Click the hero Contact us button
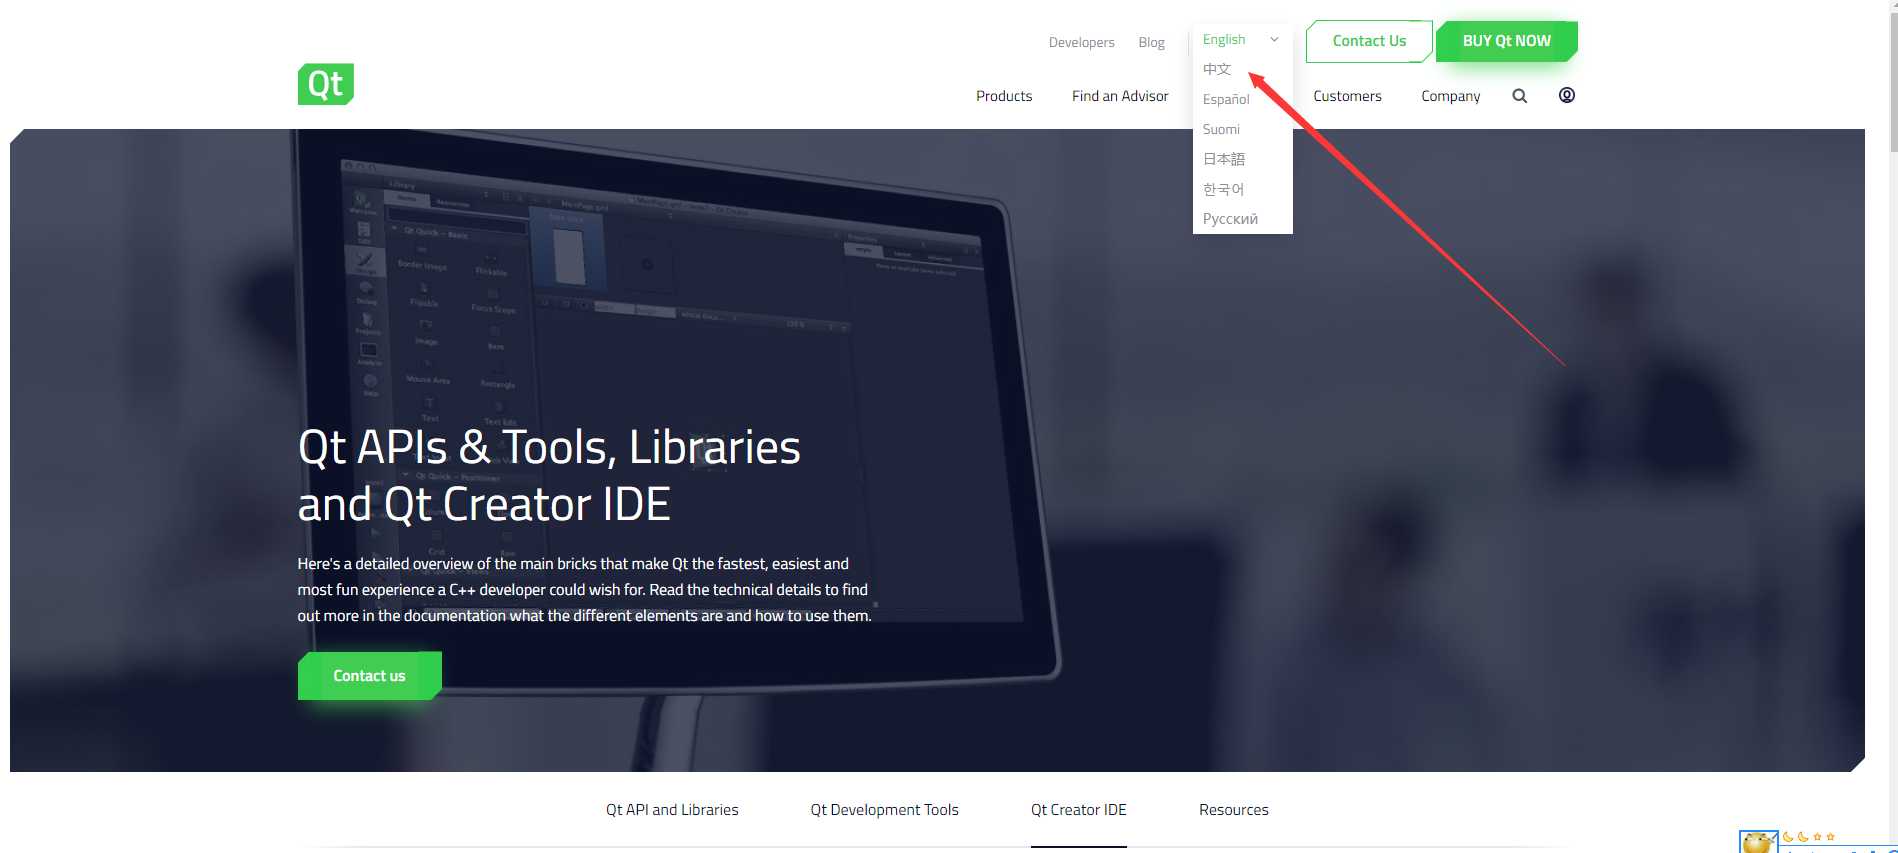Image resolution: width=1898 pixels, height=853 pixels. click(x=369, y=676)
